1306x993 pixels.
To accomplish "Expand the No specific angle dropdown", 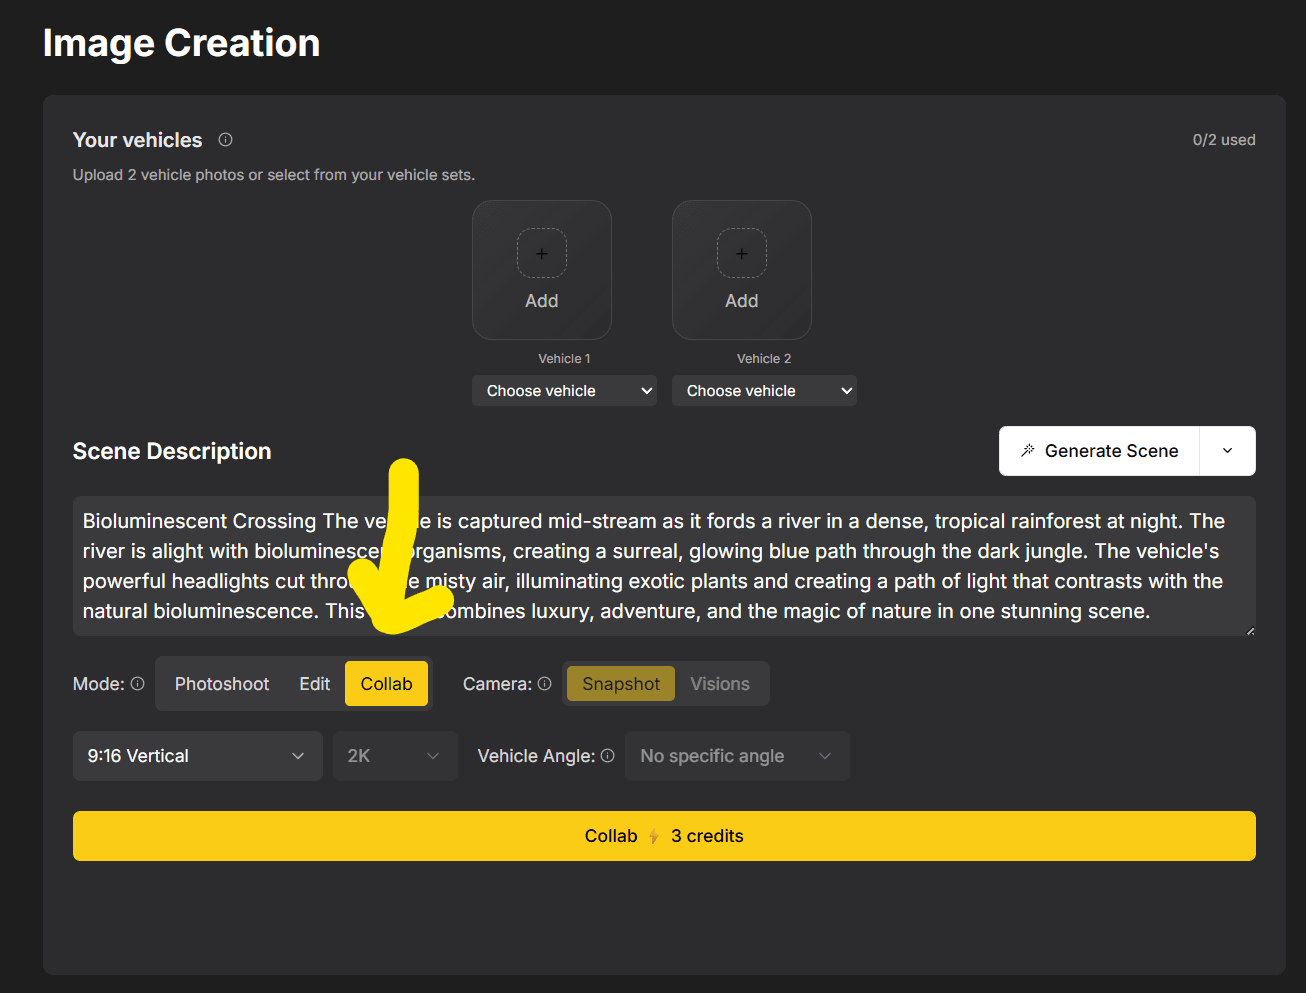I will (737, 756).
